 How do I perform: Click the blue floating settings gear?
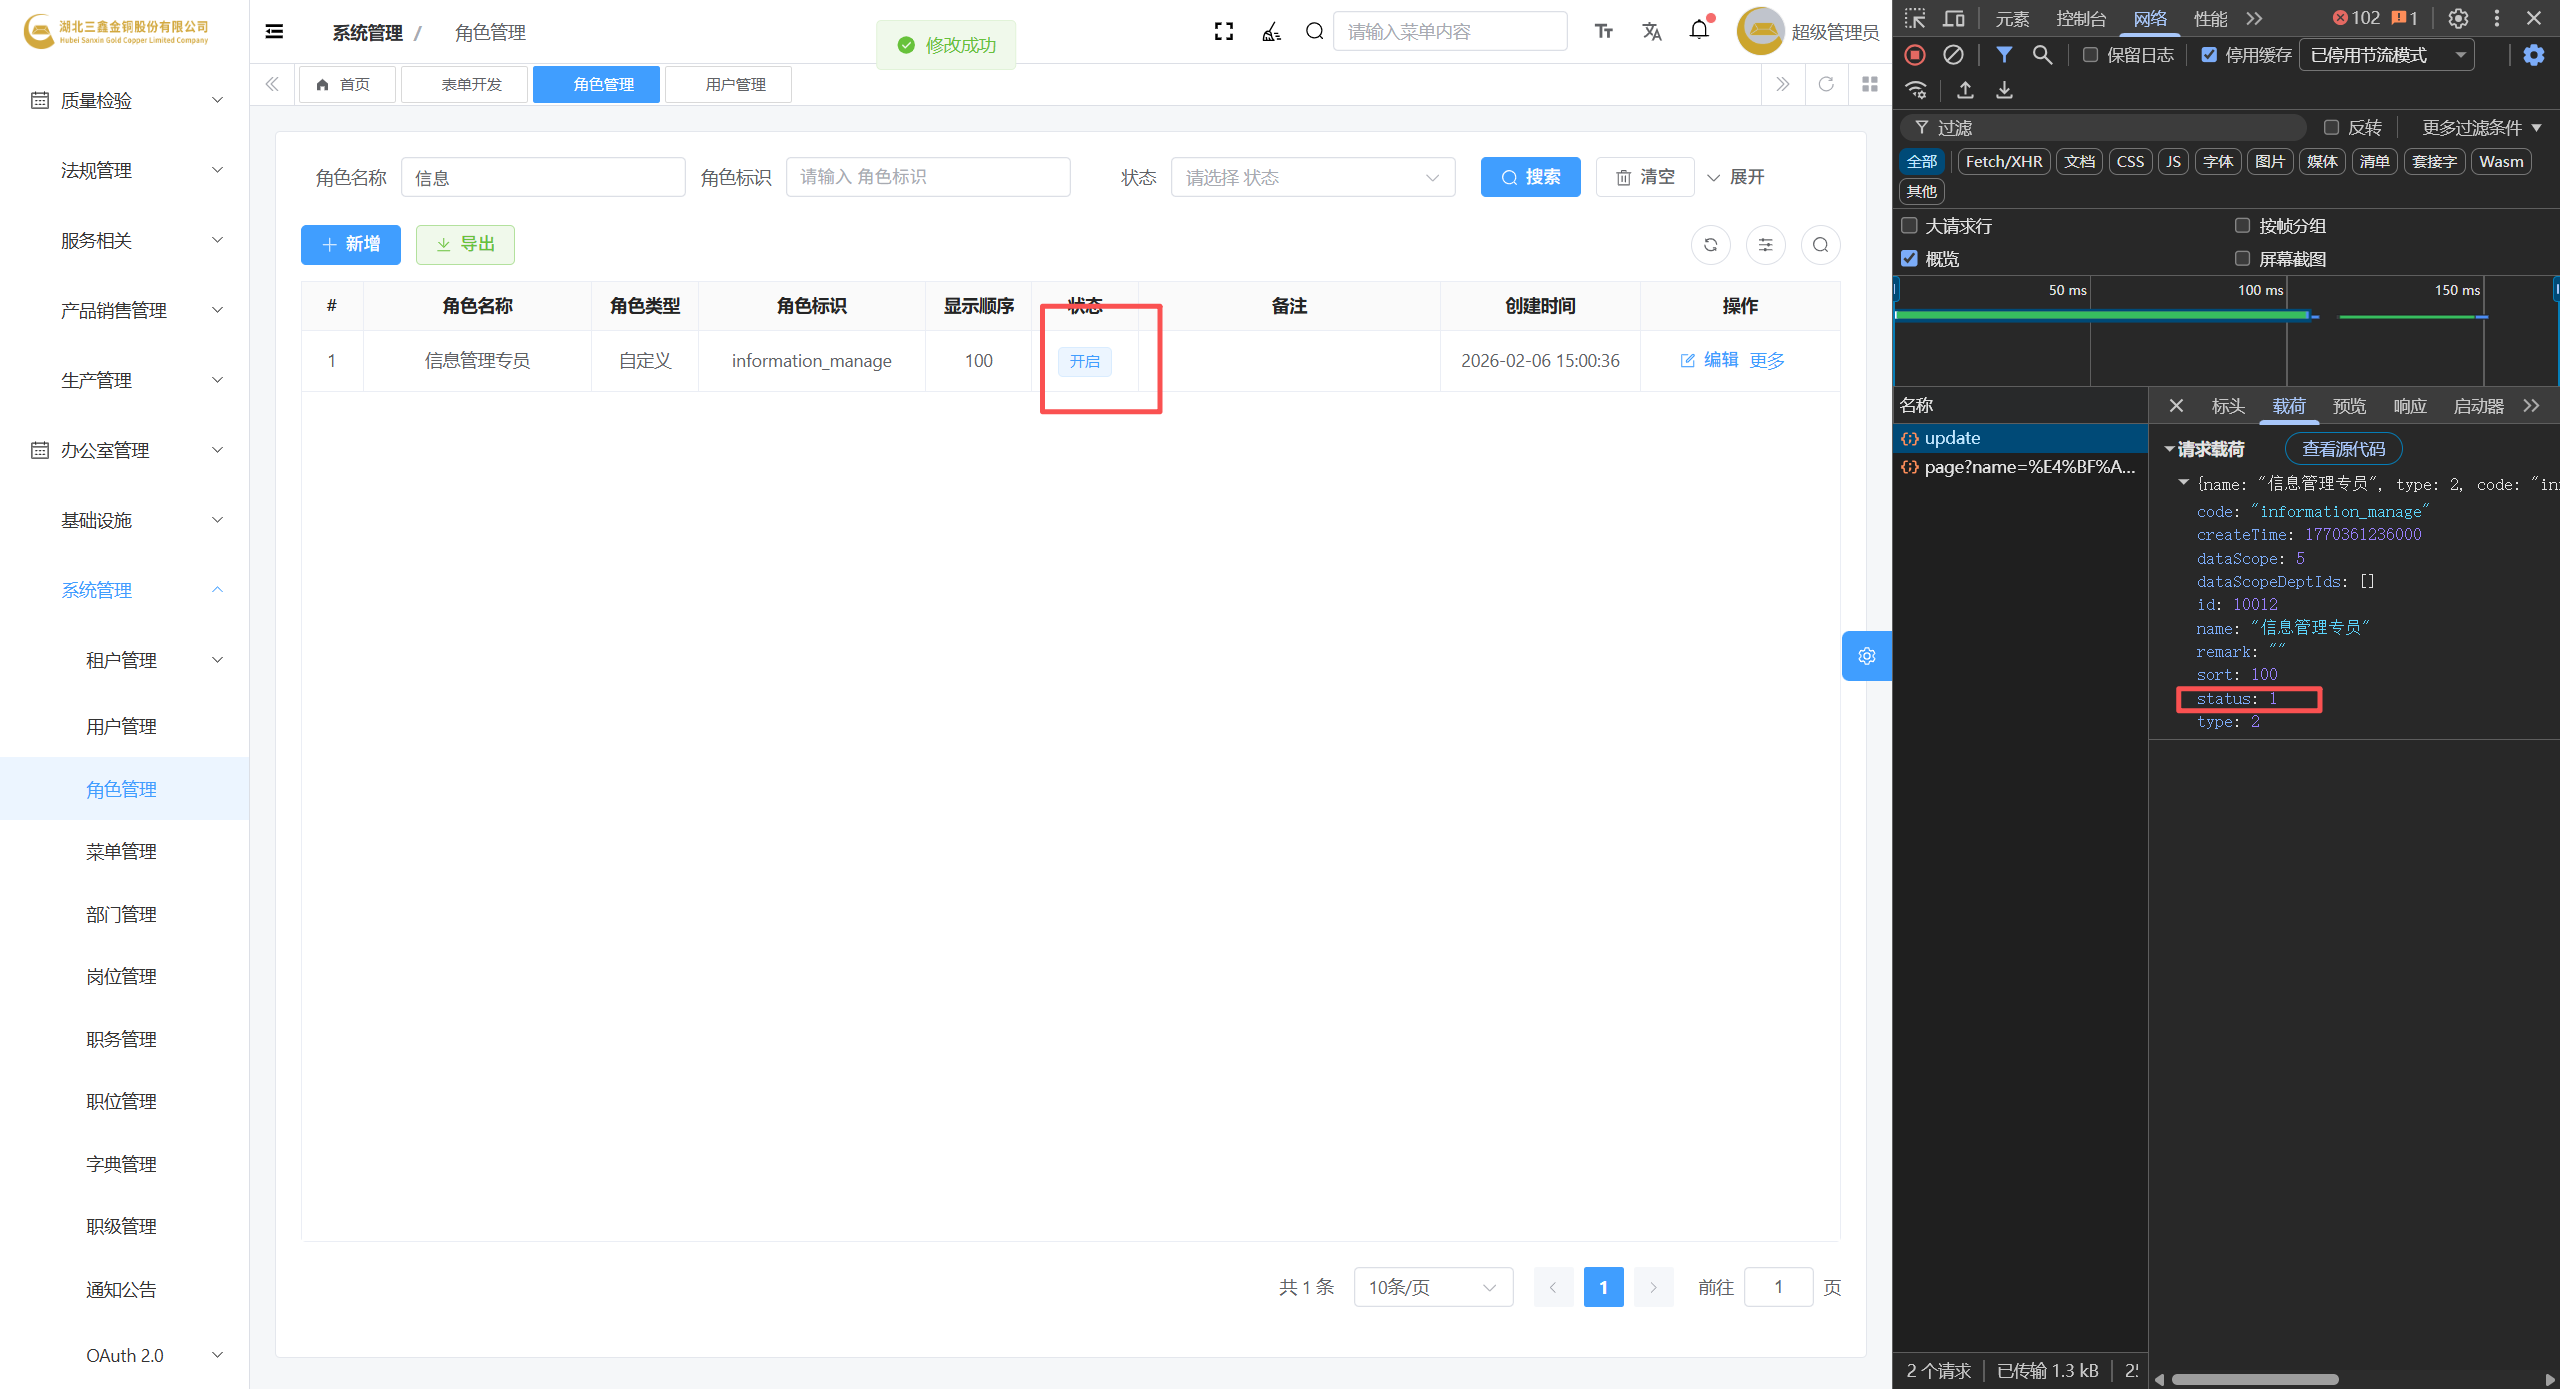[1866, 656]
